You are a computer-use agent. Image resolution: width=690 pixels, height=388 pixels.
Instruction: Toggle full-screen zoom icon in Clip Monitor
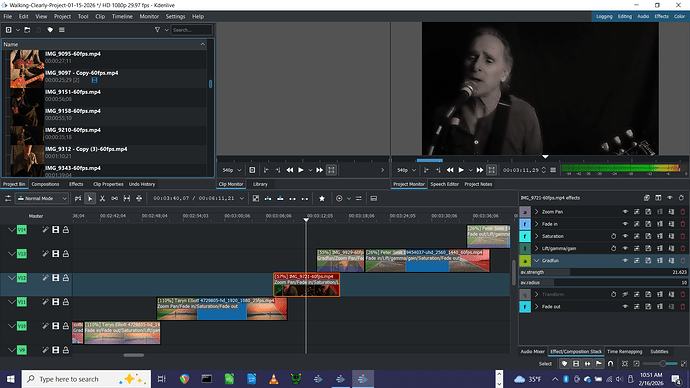coord(331,170)
